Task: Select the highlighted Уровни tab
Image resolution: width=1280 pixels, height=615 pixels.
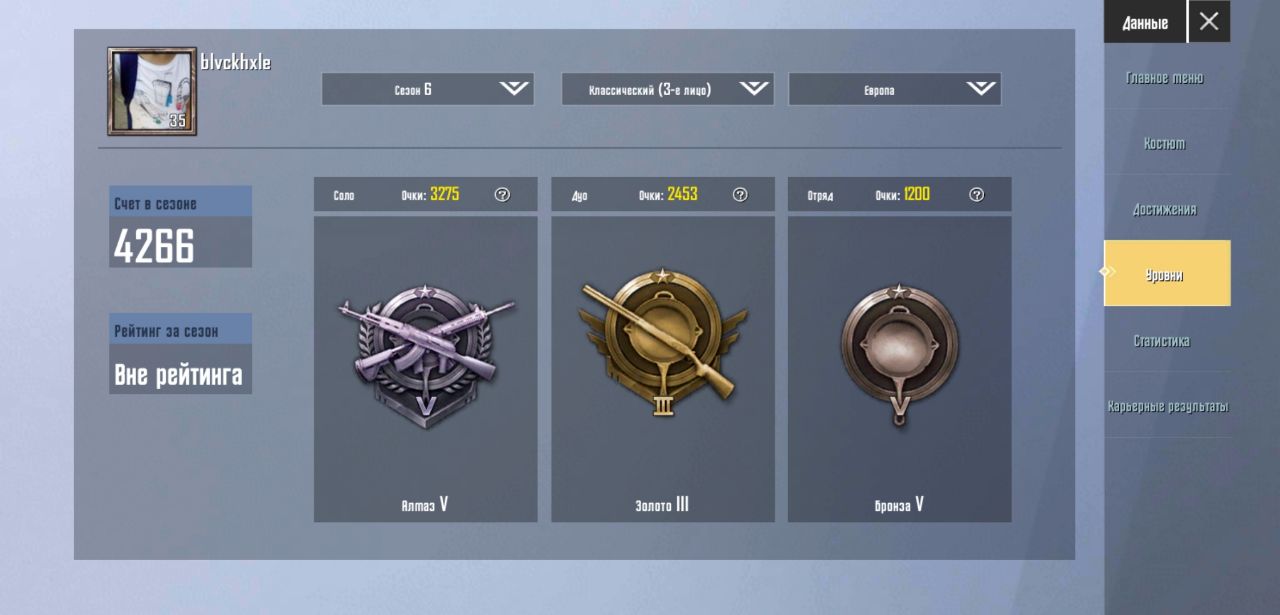Action: (x=1167, y=273)
